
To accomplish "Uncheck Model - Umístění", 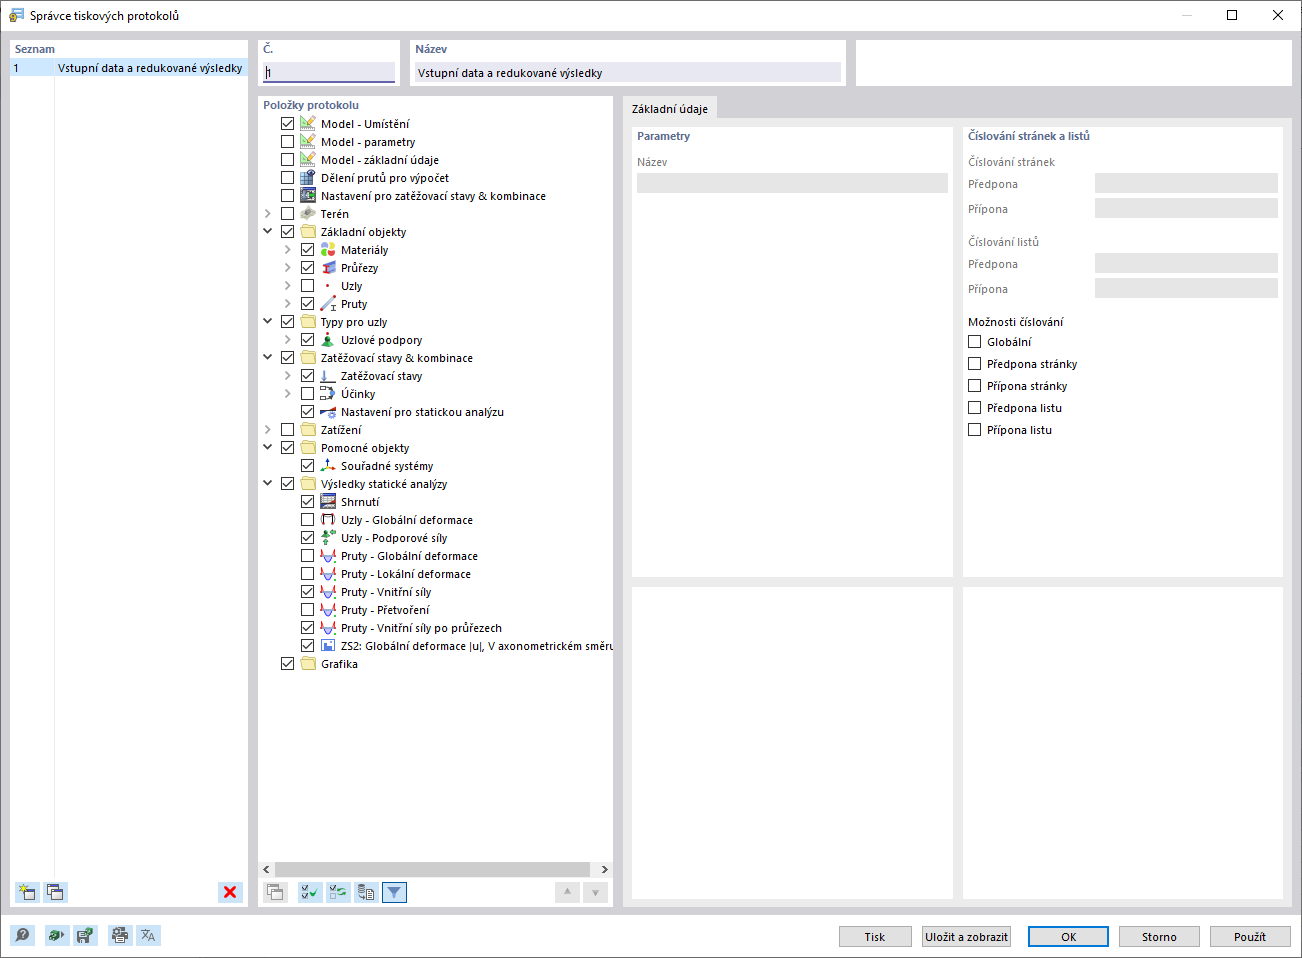I will tap(288, 124).
